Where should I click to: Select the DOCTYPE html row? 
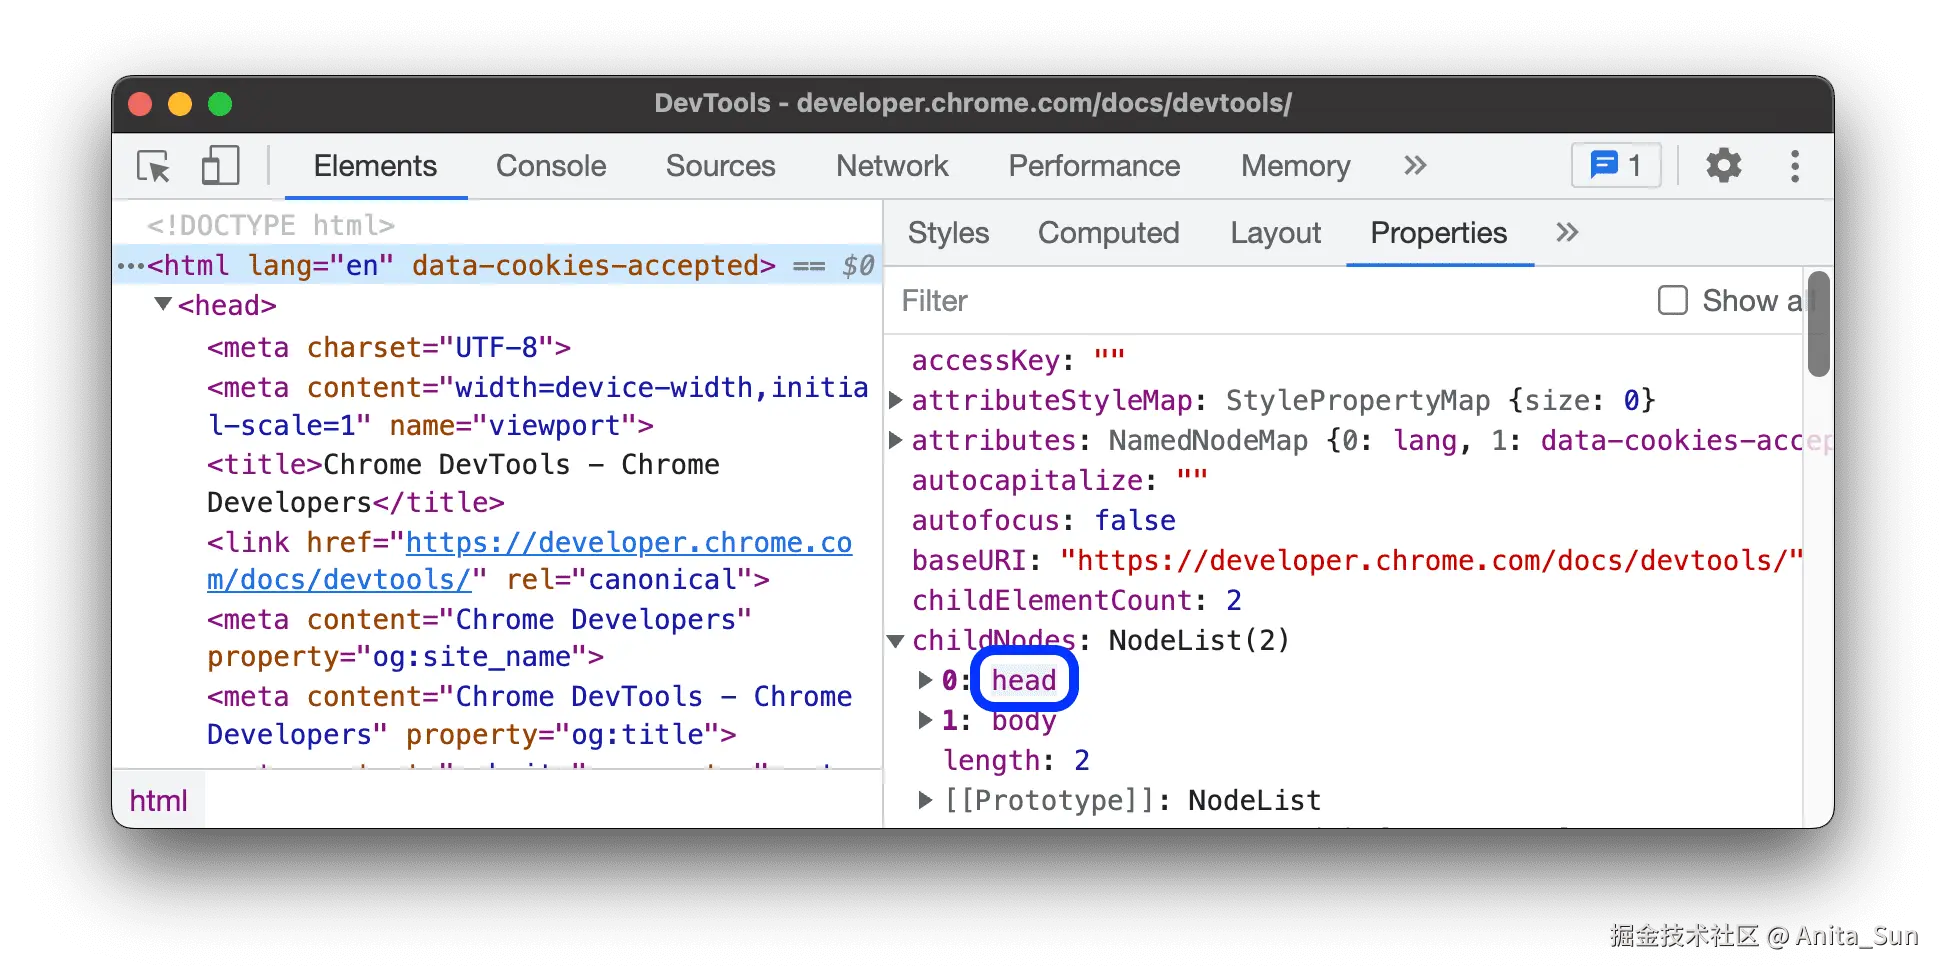coord(271,226)
